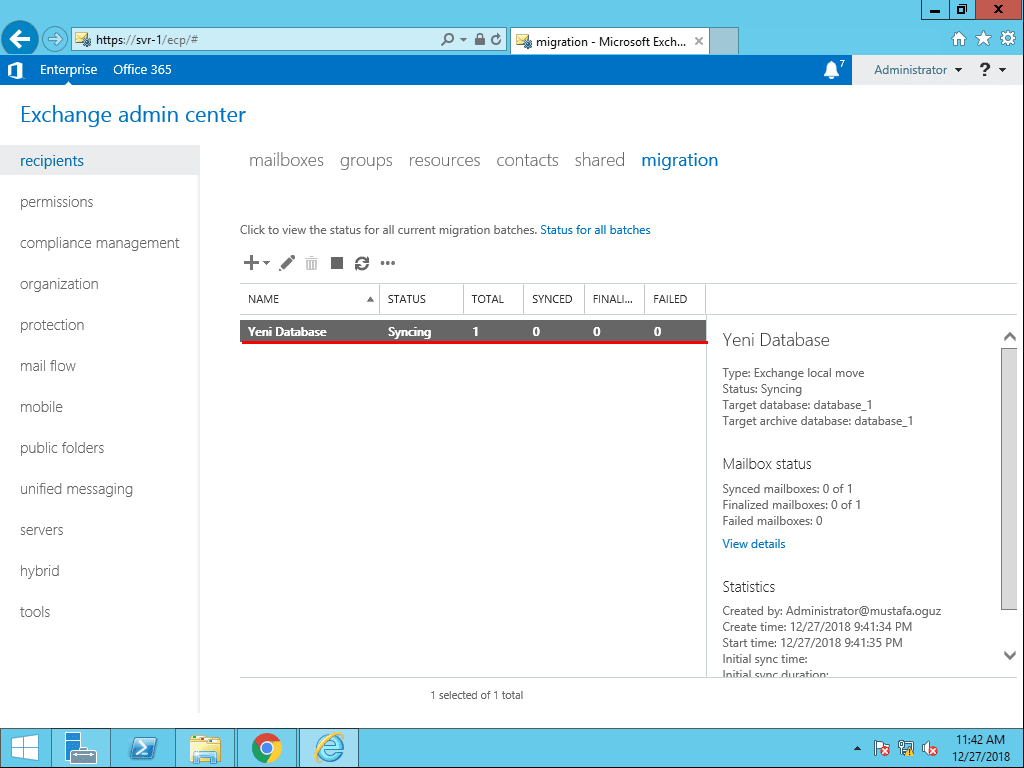Screen dimensions: 1024x768
Task: Open the mailboxes tab
Action: coord(286,160)
